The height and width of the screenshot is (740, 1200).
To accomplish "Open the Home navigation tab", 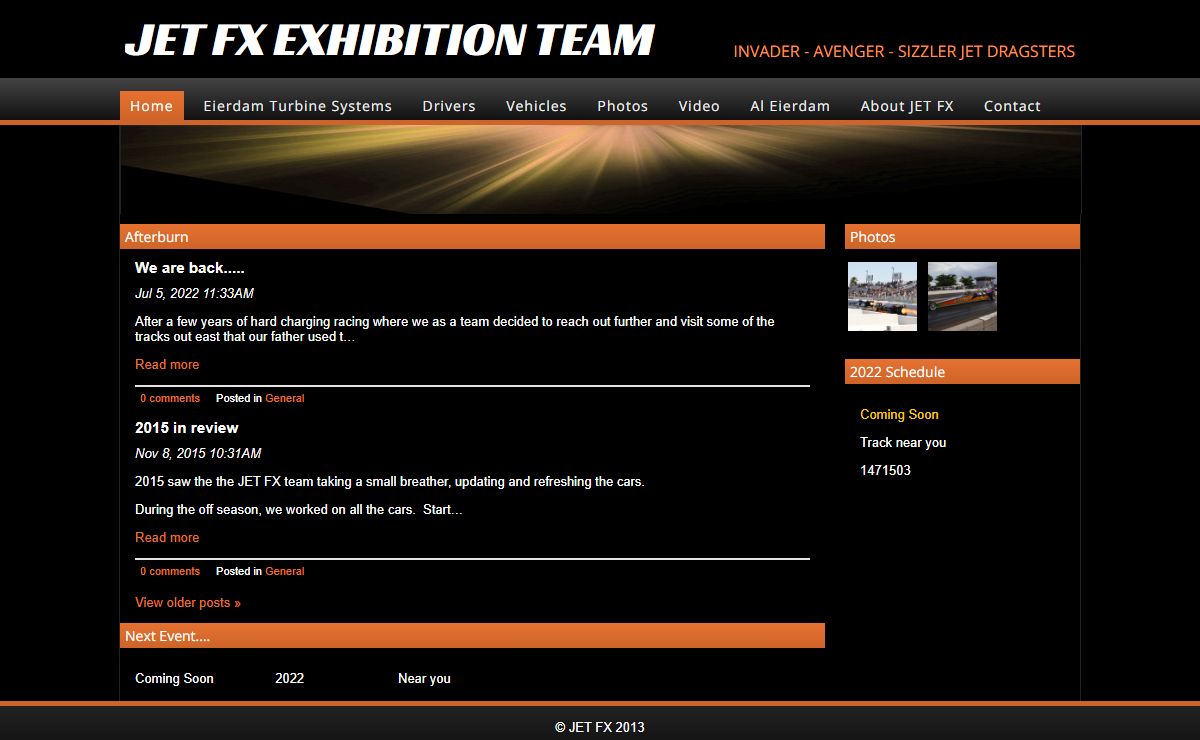I will coord(151,106).
